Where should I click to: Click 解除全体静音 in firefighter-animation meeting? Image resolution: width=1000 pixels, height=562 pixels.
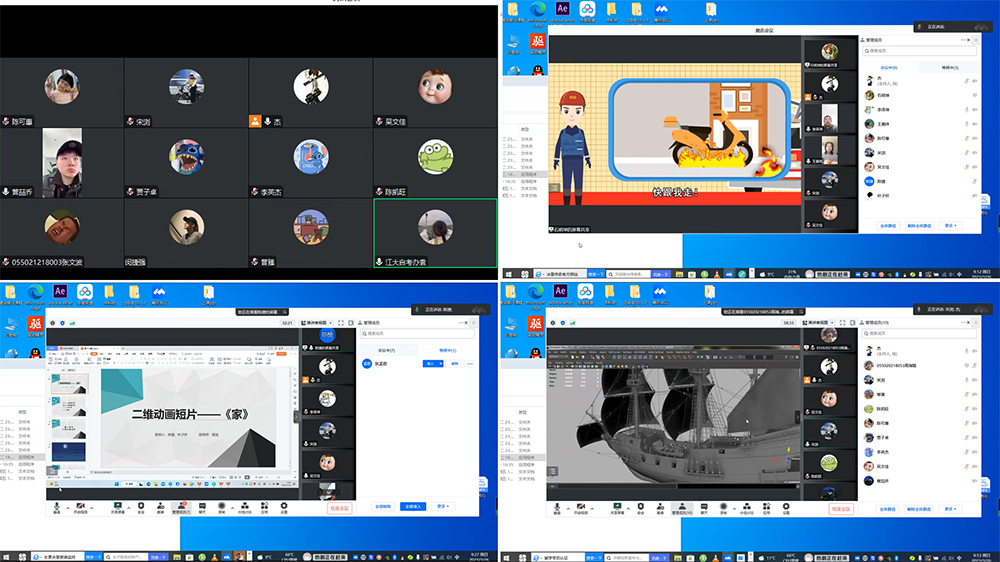point(919,226)
